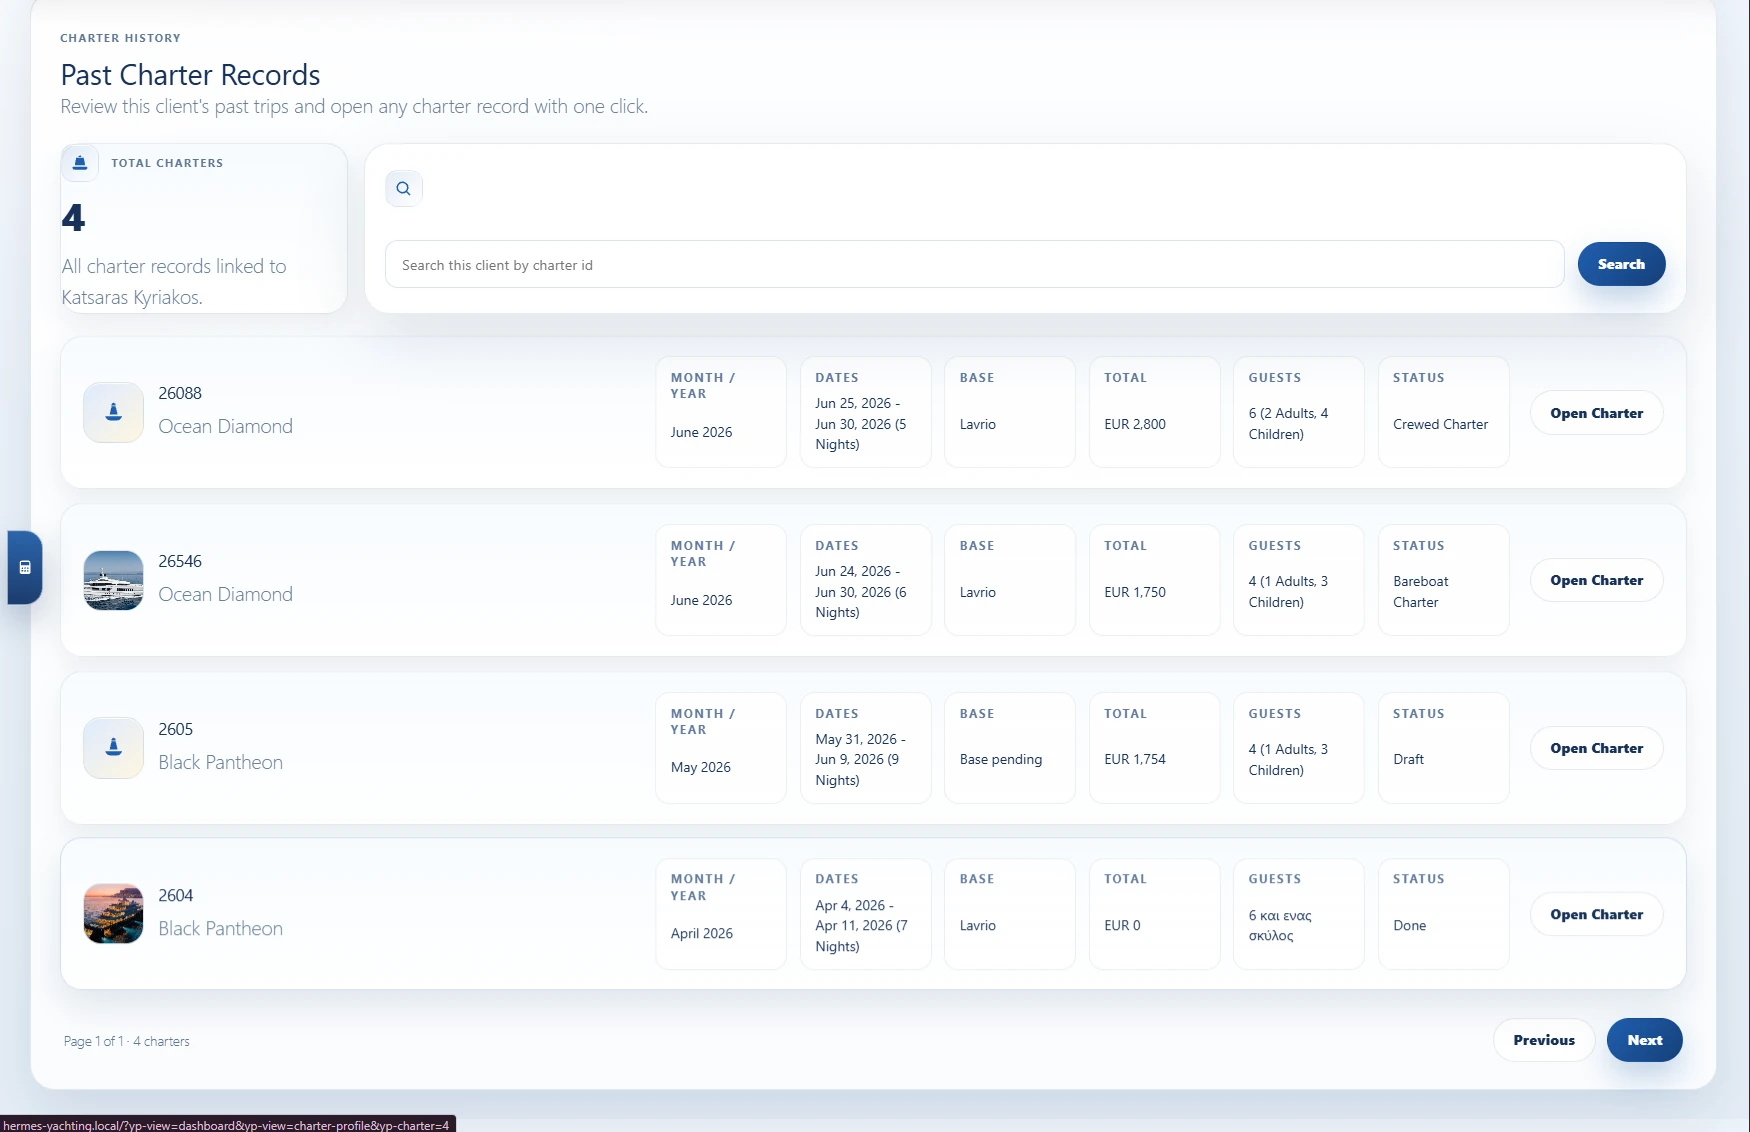Click the magnifier search icon
The image size is (1750, 1132).
click(x=403, y=188)
